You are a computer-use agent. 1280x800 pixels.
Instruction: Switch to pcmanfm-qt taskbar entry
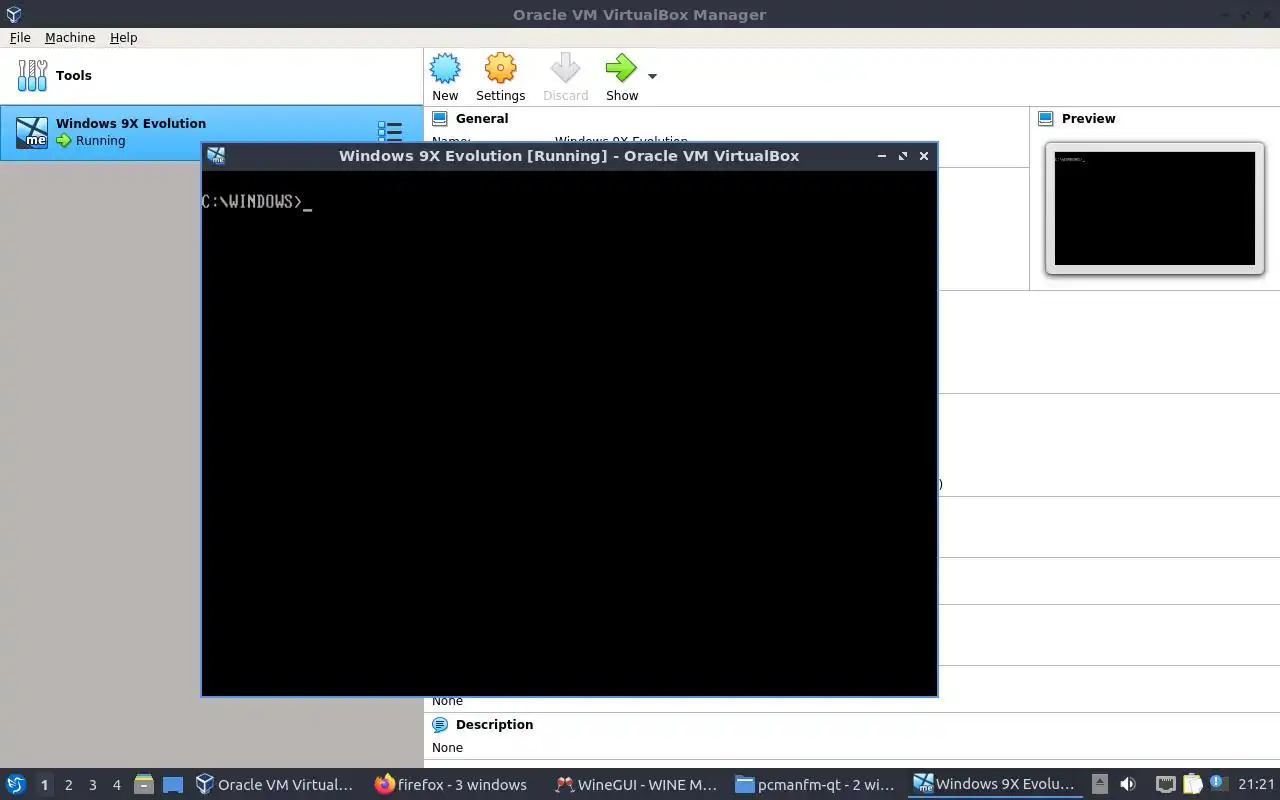coord(815,785)
